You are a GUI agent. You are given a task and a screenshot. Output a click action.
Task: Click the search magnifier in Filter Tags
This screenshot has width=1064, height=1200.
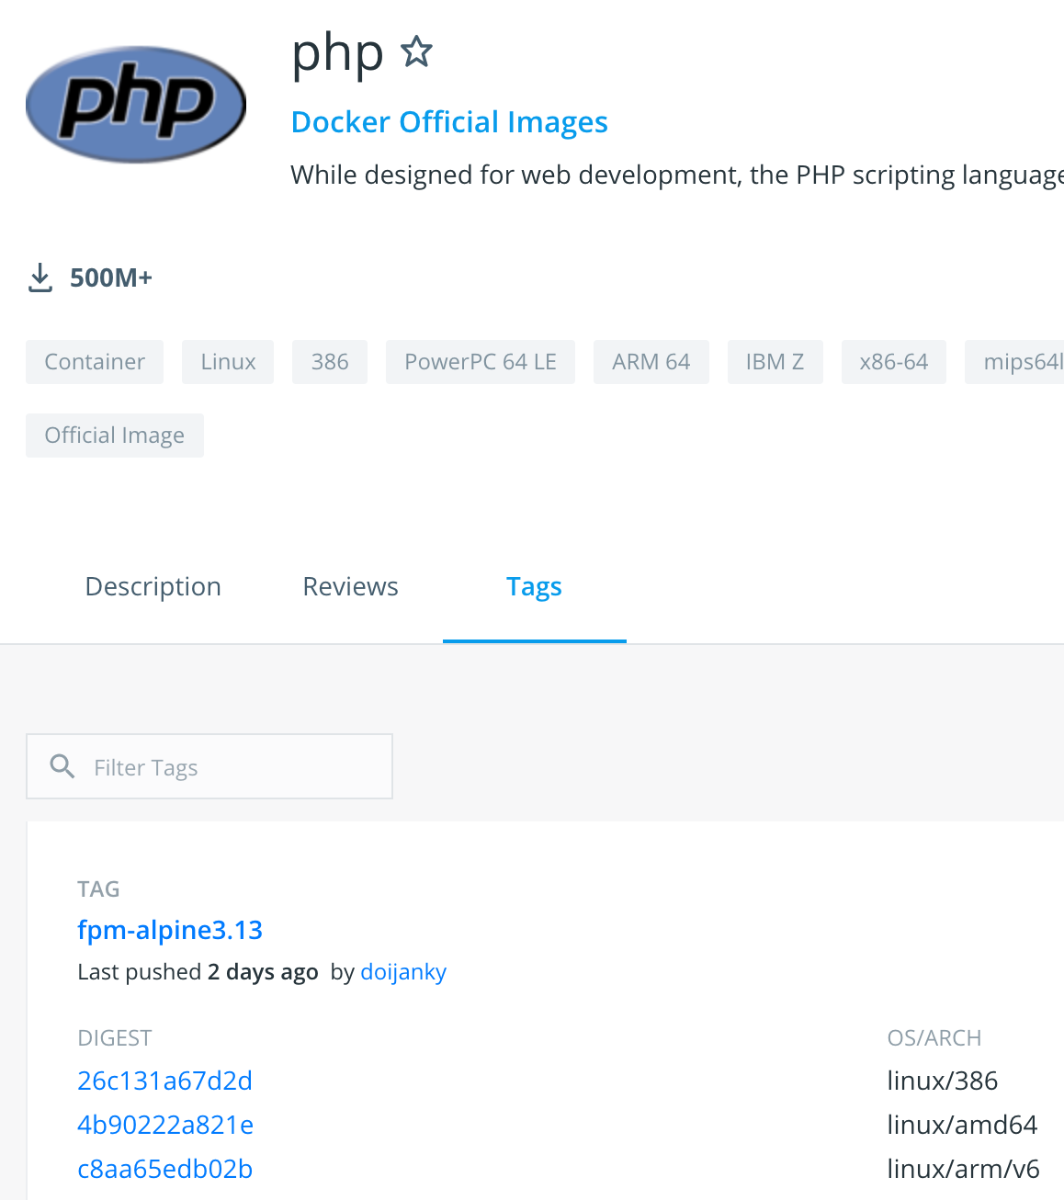click(x=62, y=767)
